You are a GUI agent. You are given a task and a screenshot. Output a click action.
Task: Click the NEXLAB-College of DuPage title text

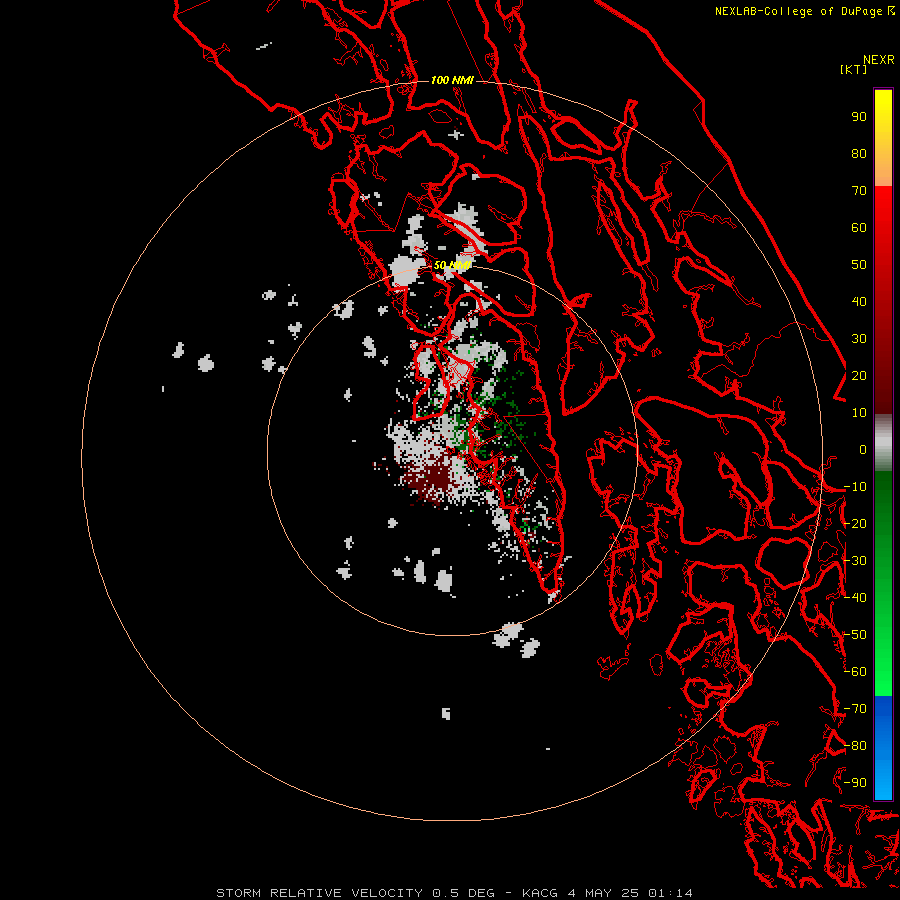click(x=798, y=11)
